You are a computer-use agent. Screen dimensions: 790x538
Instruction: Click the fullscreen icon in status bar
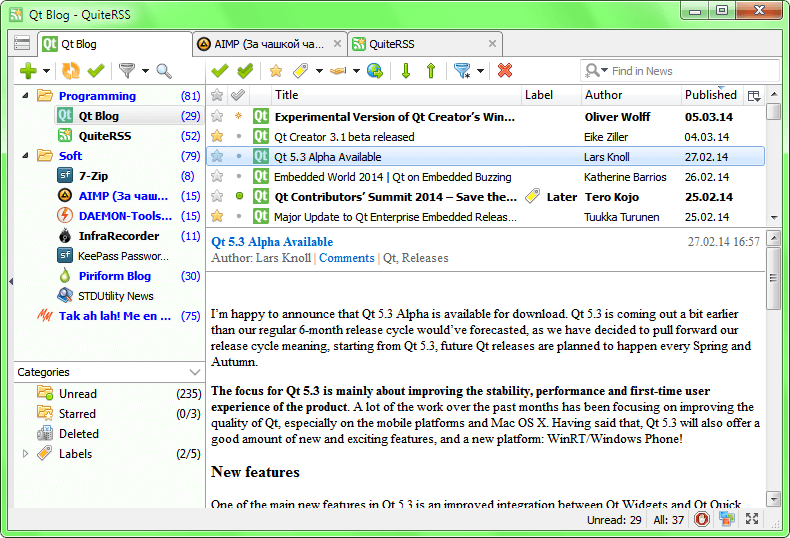pos(752,519)
